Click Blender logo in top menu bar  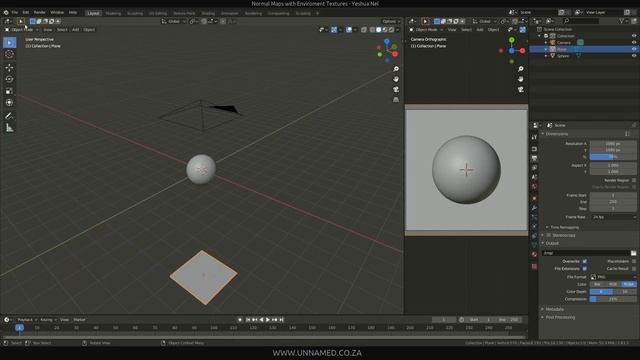[5, 13]
